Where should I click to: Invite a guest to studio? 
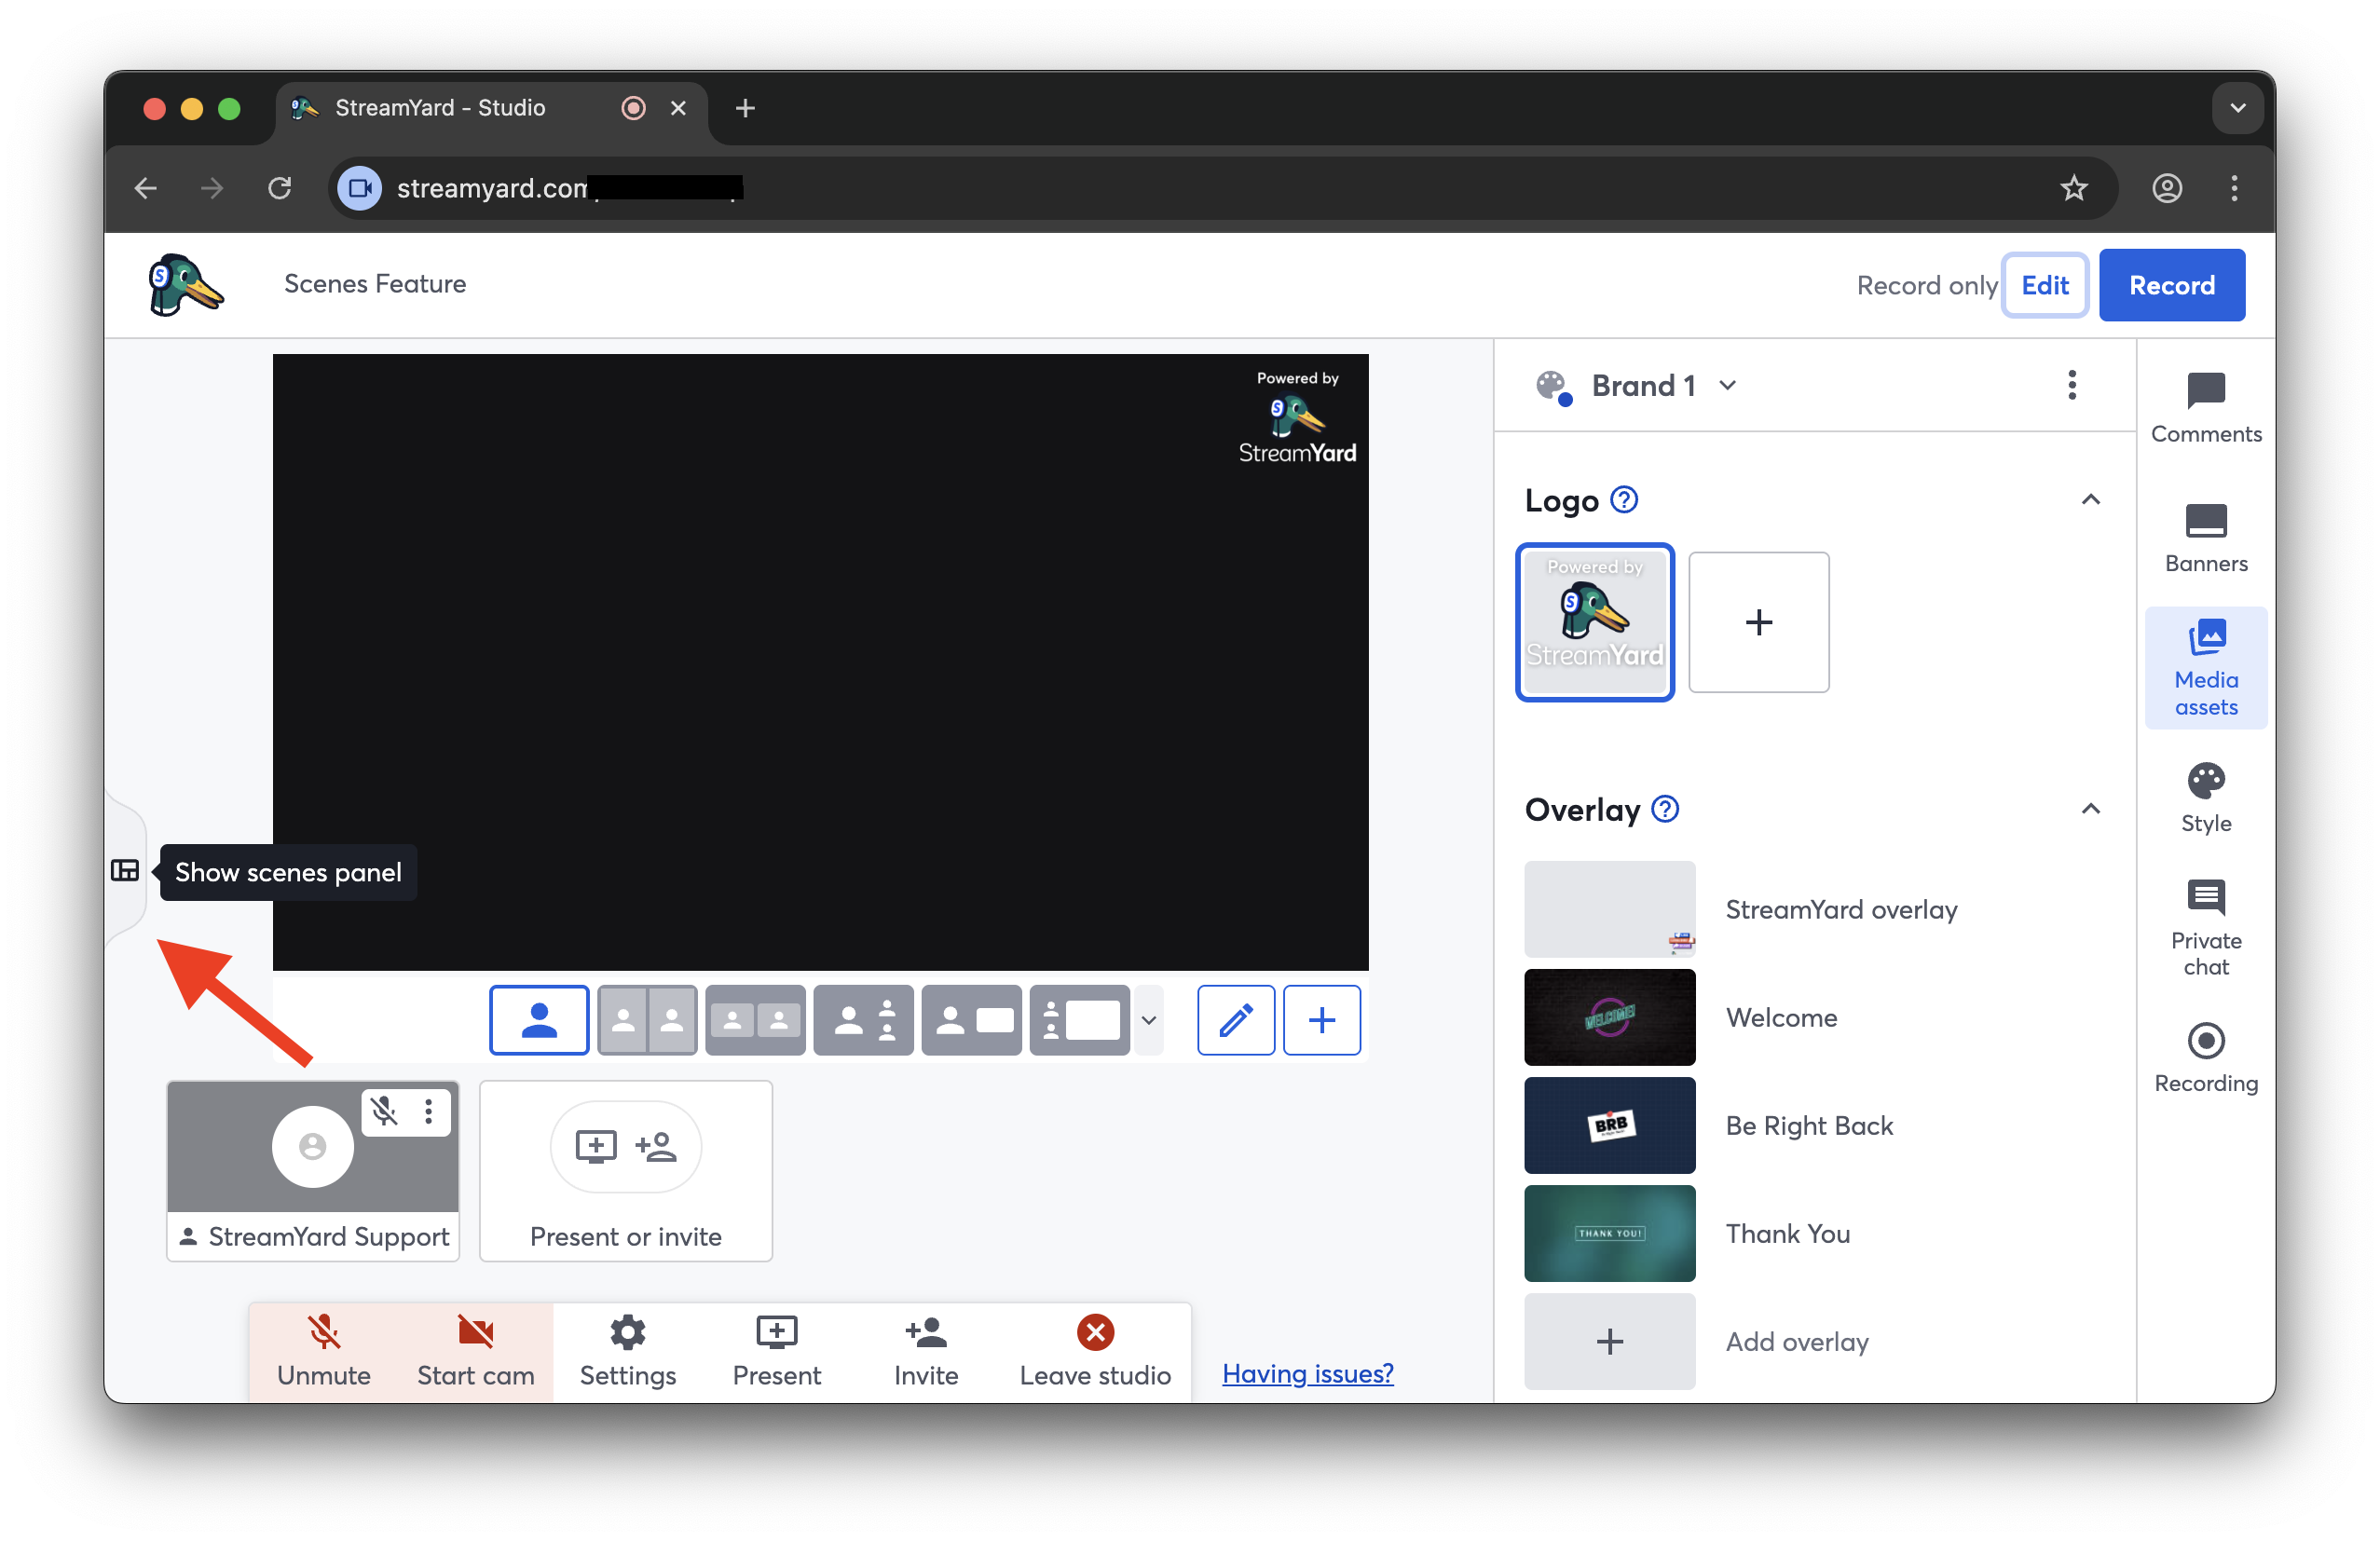pyautogui.click(x=925, y=1351)
